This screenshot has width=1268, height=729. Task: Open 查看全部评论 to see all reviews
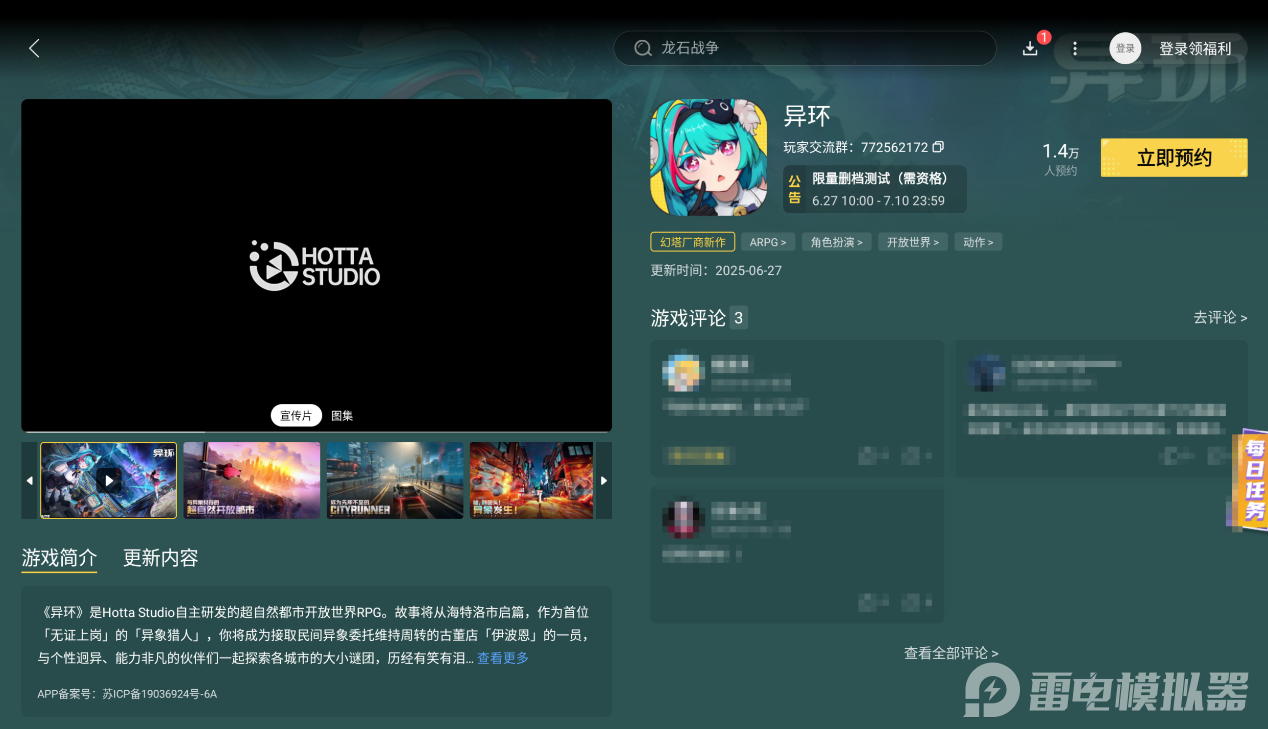tap(949, 653)
